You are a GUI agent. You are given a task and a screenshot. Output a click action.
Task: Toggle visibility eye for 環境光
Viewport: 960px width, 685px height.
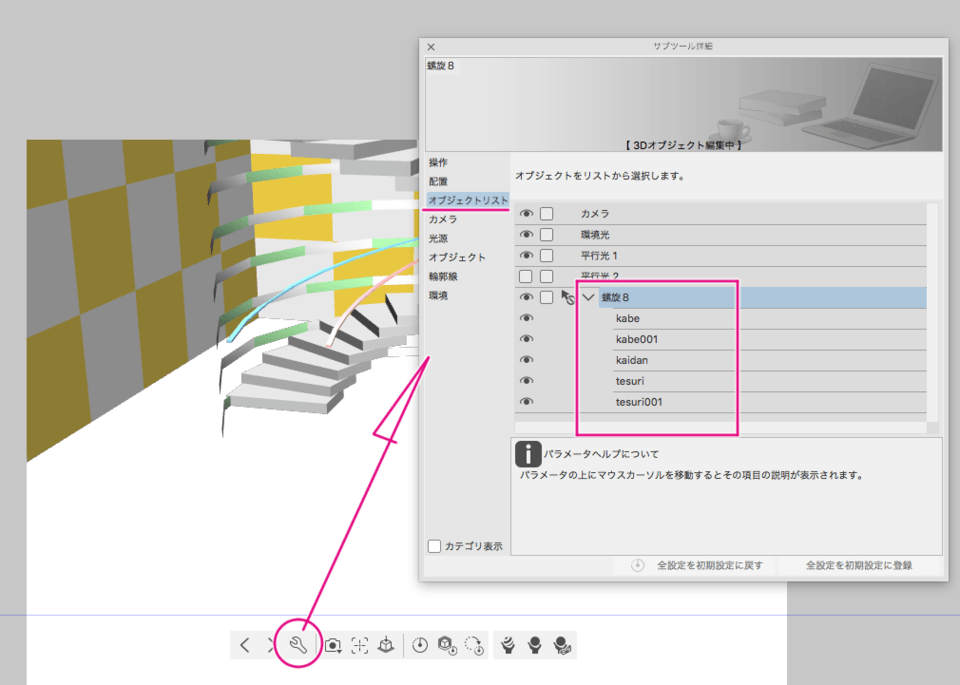click(526, 234)
